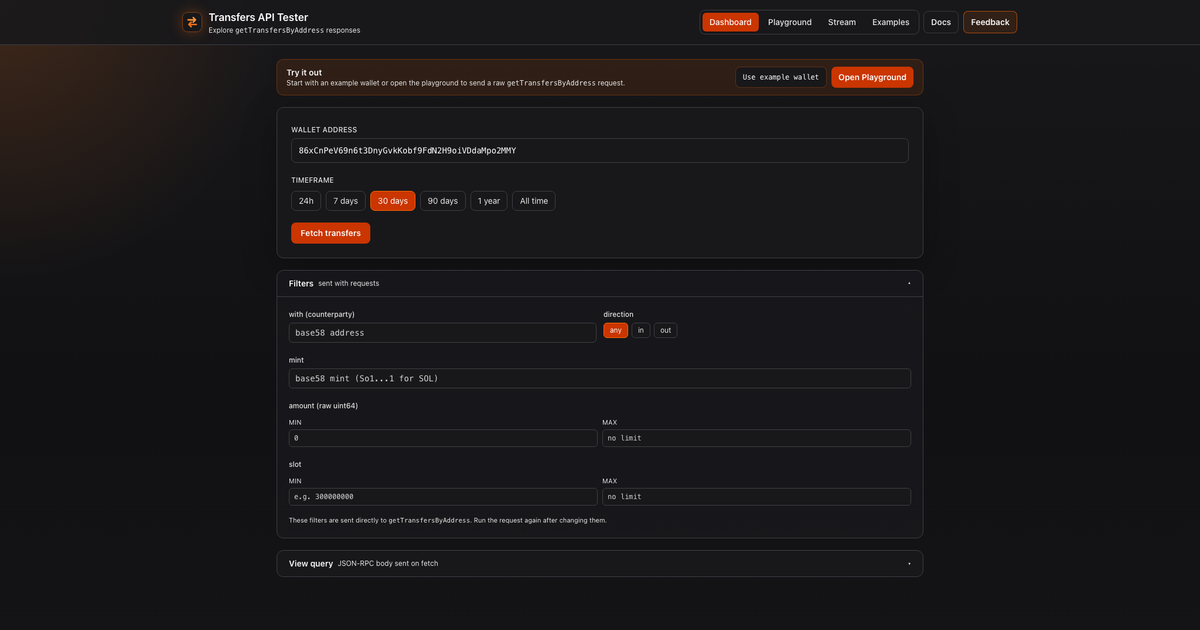1200x630 pixels.
Task: Open the Dashboard tab
Action: coord(730,22)
